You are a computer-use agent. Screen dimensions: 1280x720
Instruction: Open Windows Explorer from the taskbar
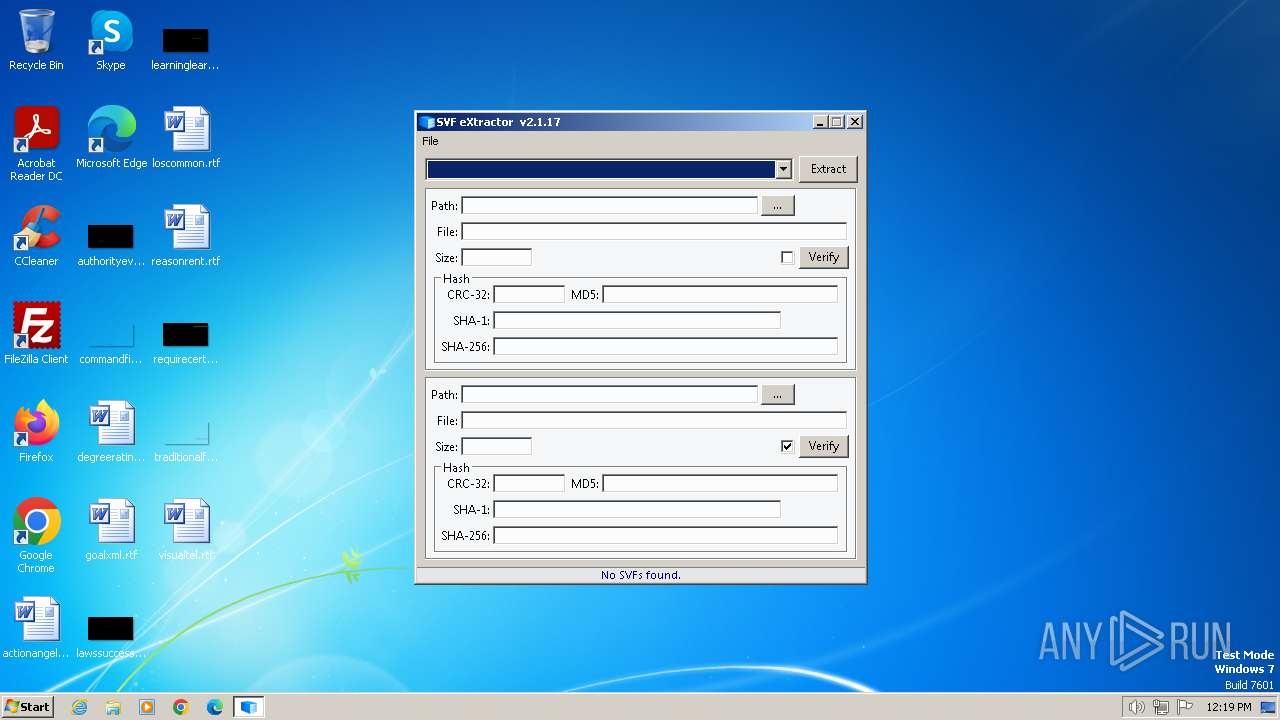point(113,707)
